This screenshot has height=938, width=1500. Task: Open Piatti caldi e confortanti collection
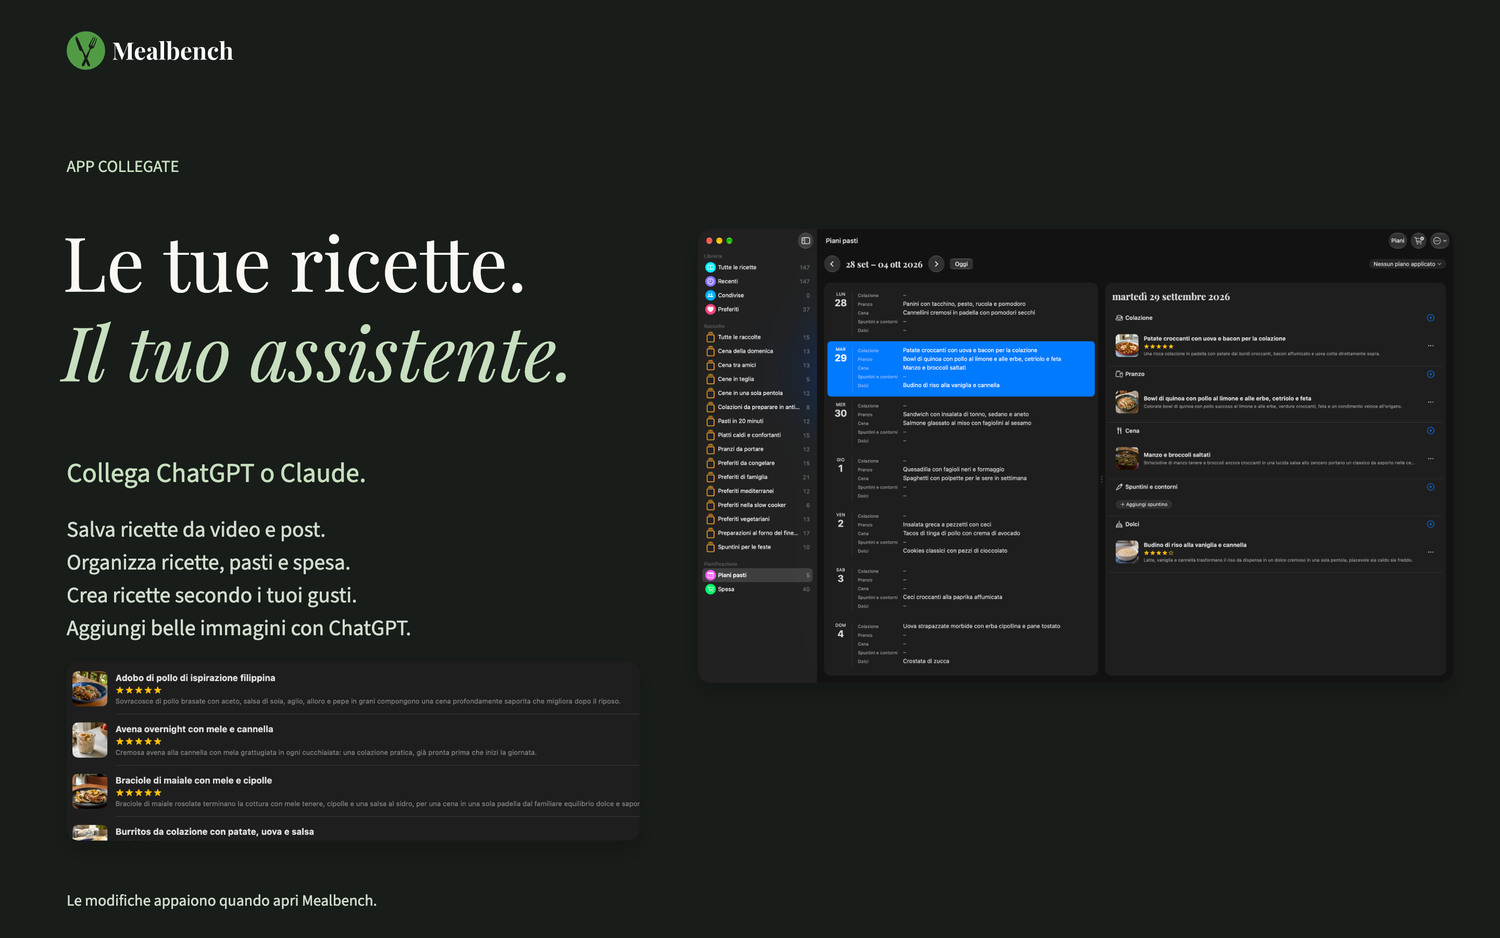758,435
